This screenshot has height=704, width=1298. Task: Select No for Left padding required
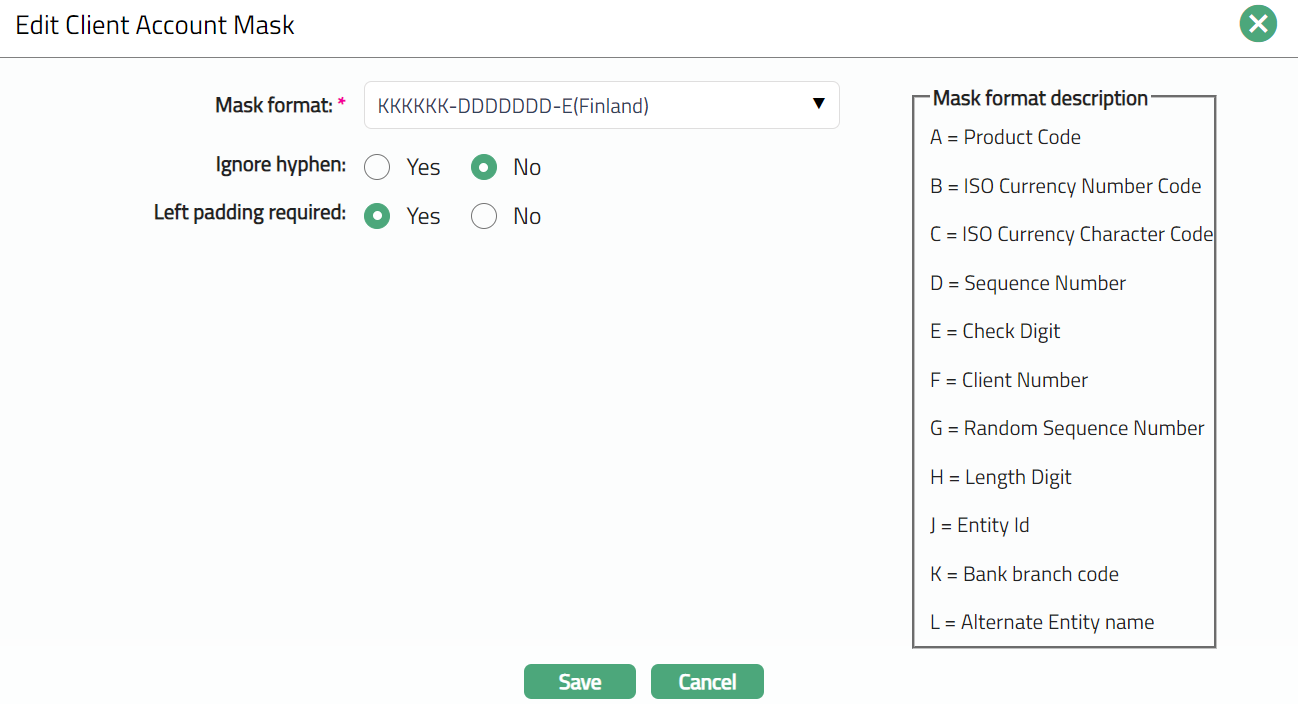click(484, 216)
